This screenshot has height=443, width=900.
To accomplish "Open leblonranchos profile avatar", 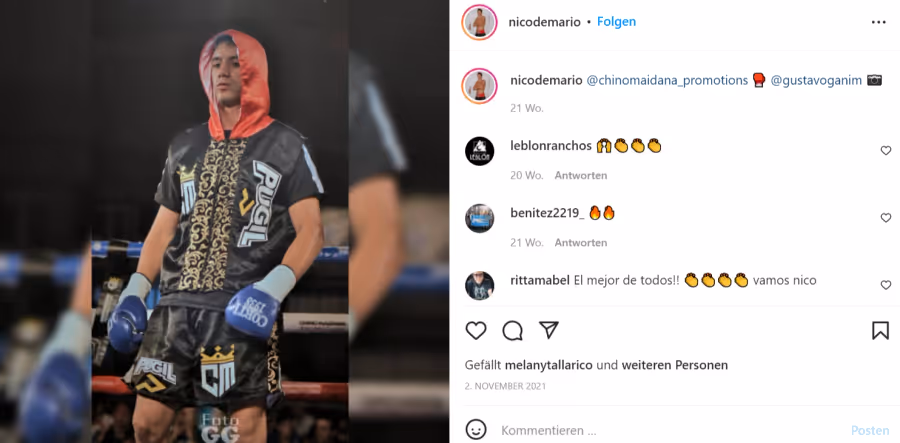I will click(x=479, y=151).
